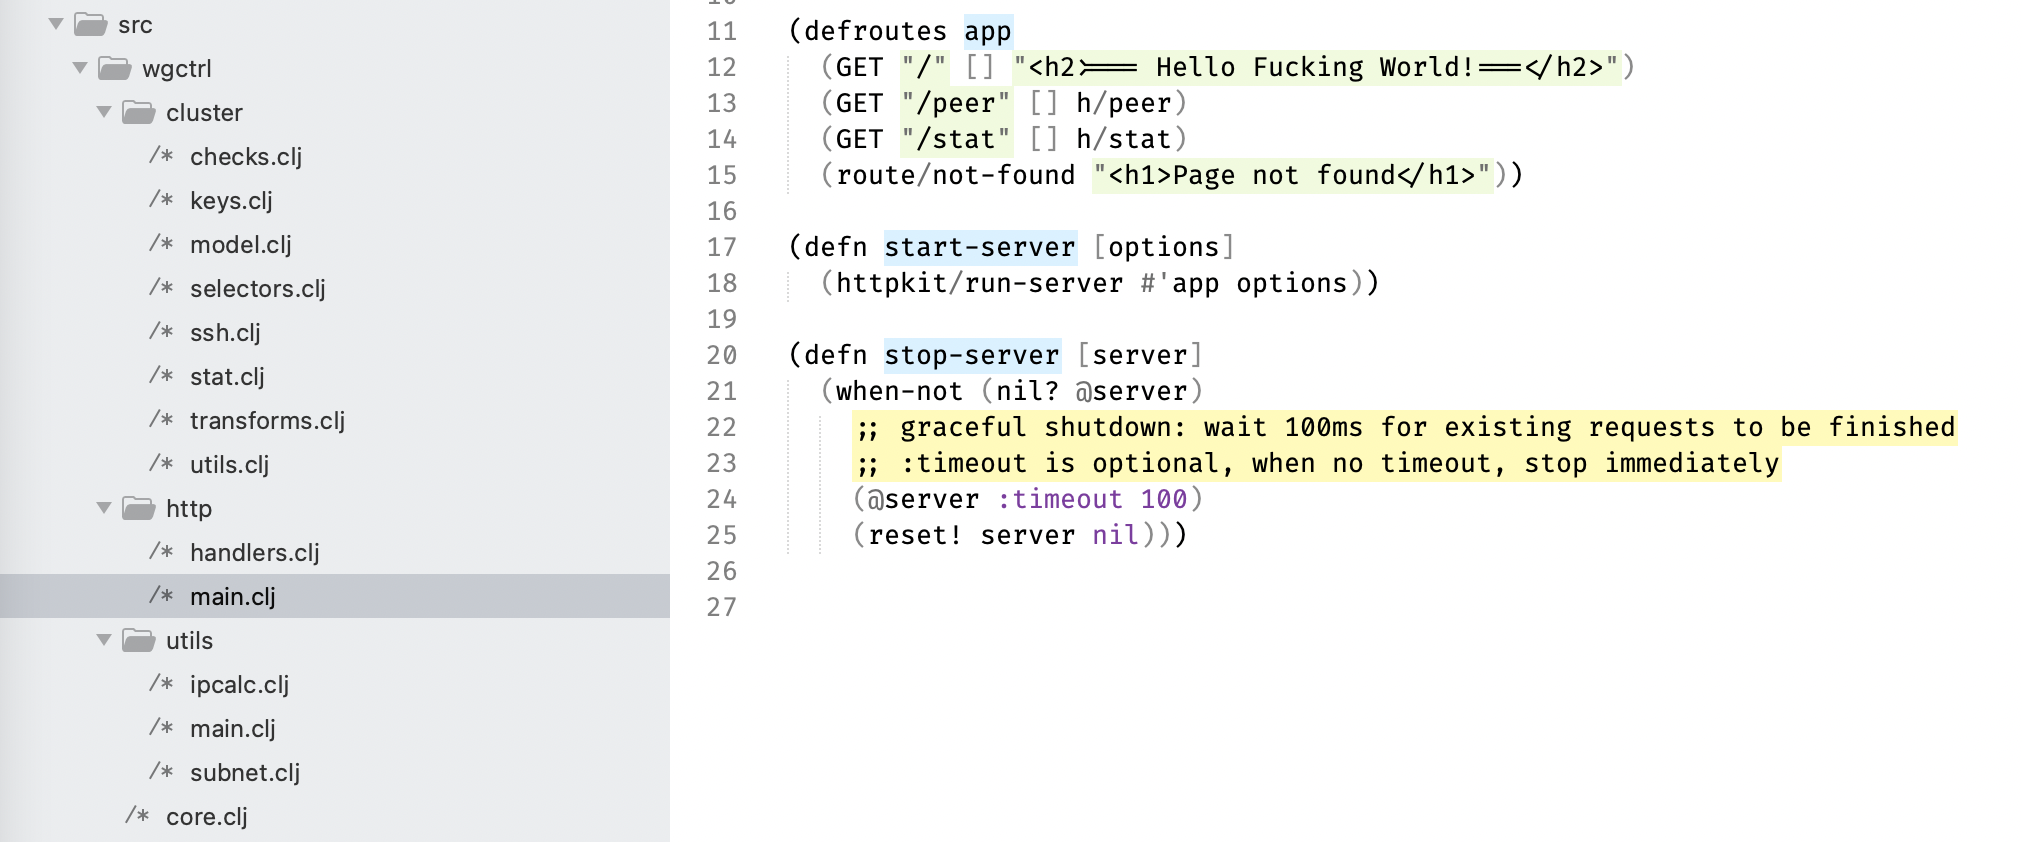Image resolution: width=2022 pixels, height=842 pixels.
Task: Click line number 27 in gutter
Action: (x=721, y=607)
